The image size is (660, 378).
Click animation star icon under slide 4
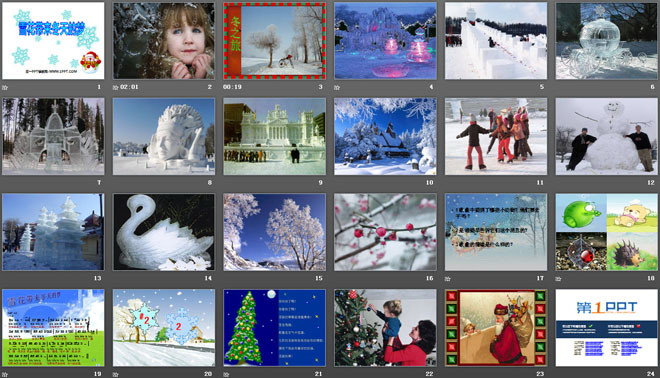pyautogui.click(x=337, y=88)
